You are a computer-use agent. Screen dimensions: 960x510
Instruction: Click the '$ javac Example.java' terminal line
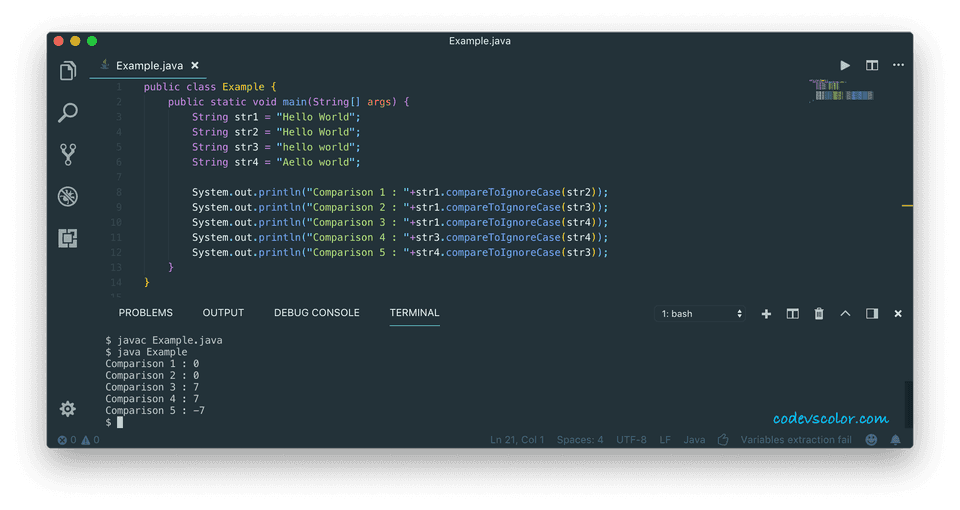pos(163,340)
